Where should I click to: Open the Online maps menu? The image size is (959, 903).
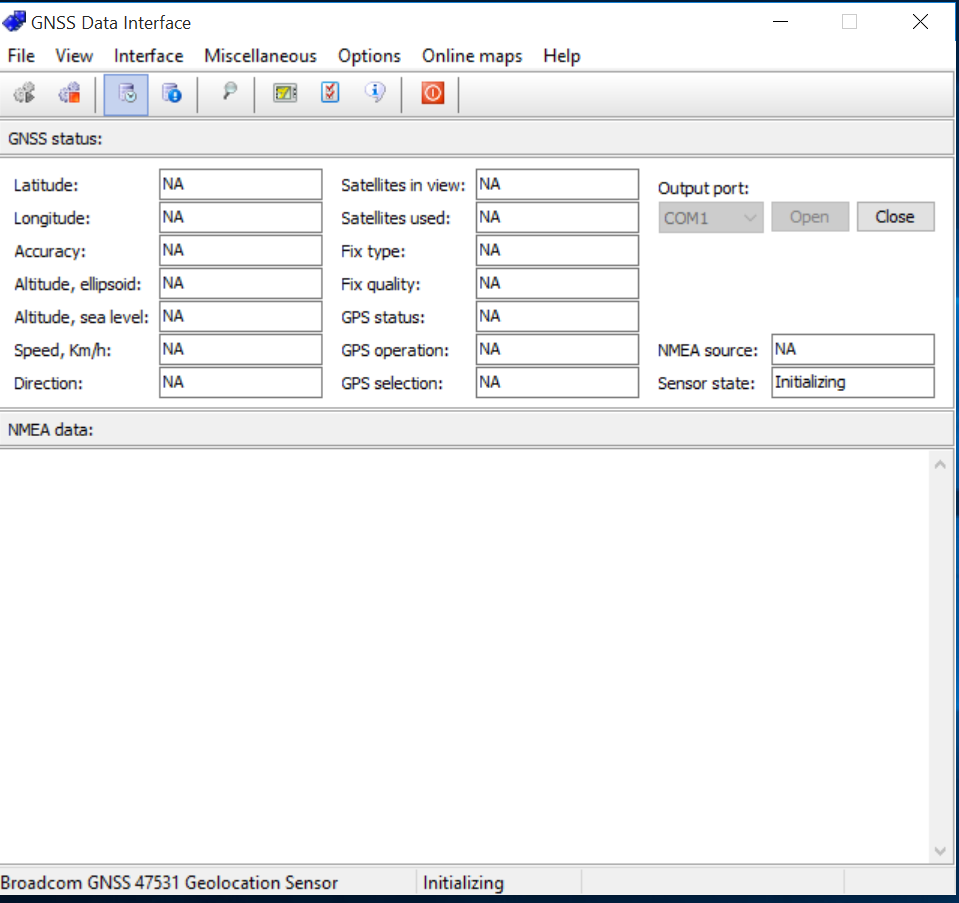[472, 56]
